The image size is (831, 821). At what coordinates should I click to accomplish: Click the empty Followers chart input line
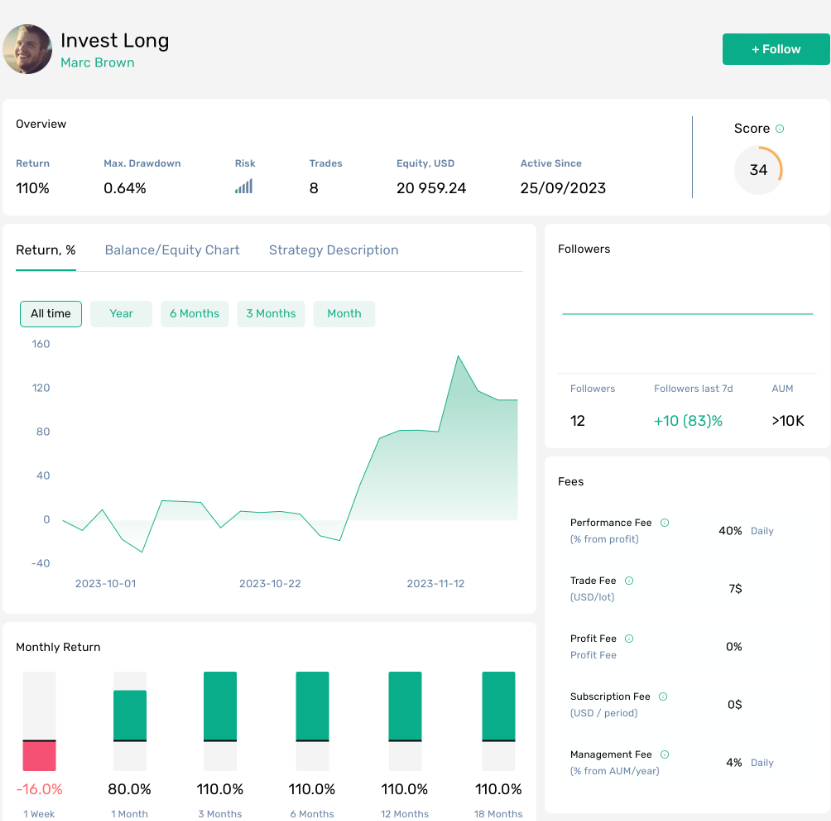(x=687, y=311)
